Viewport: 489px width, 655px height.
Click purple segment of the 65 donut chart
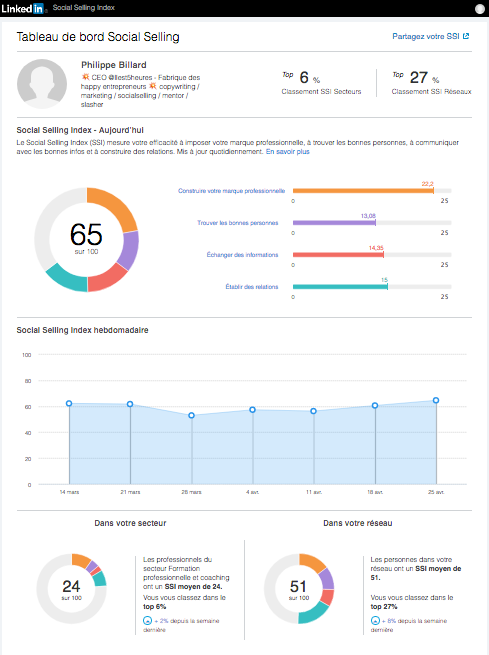129,251
